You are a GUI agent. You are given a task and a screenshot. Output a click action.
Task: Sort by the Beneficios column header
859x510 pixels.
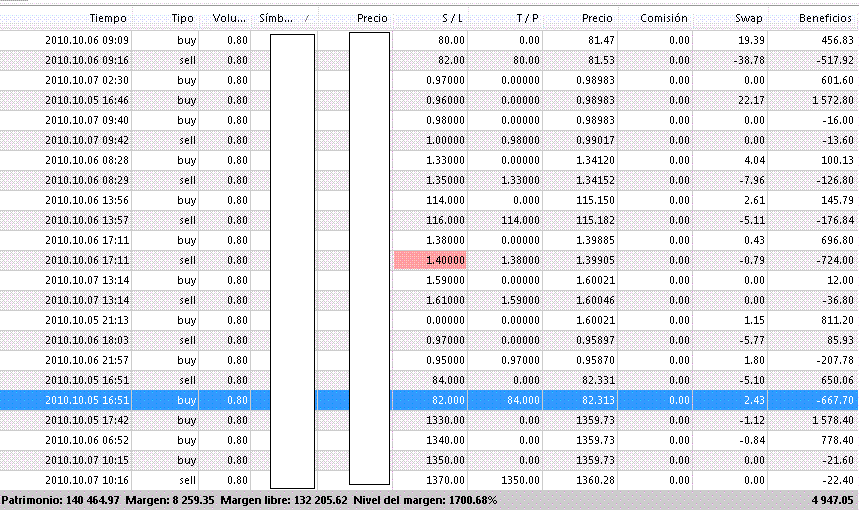click(x=825, y=19)
